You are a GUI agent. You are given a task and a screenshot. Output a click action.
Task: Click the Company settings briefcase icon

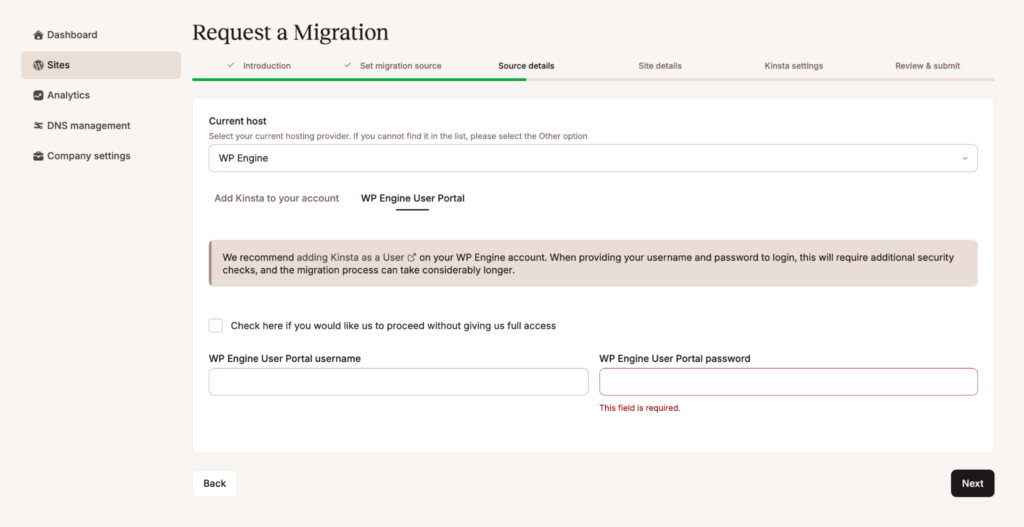coord(38,156)
